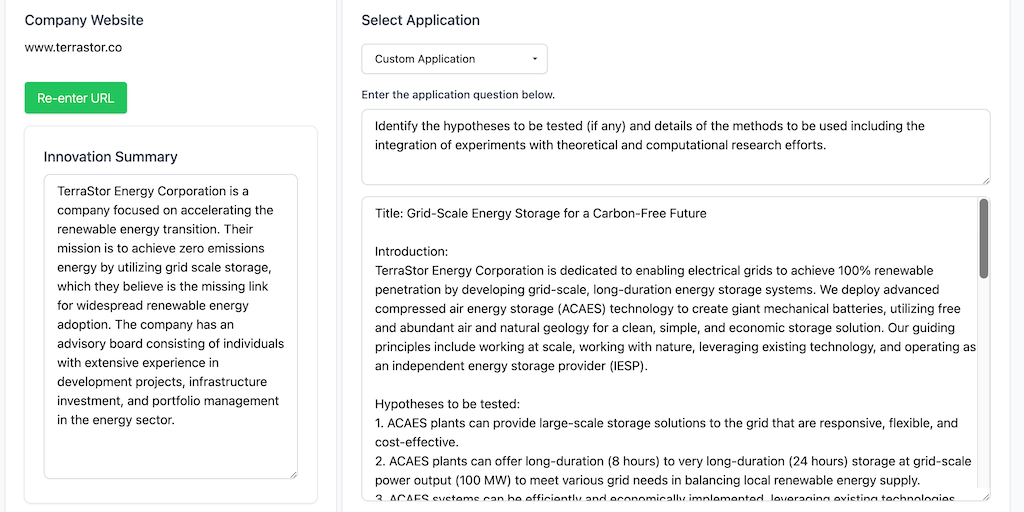This screenshot has width=1024, height=512.
Task: Click resize grip of application question box
Action: click(985, 179)
